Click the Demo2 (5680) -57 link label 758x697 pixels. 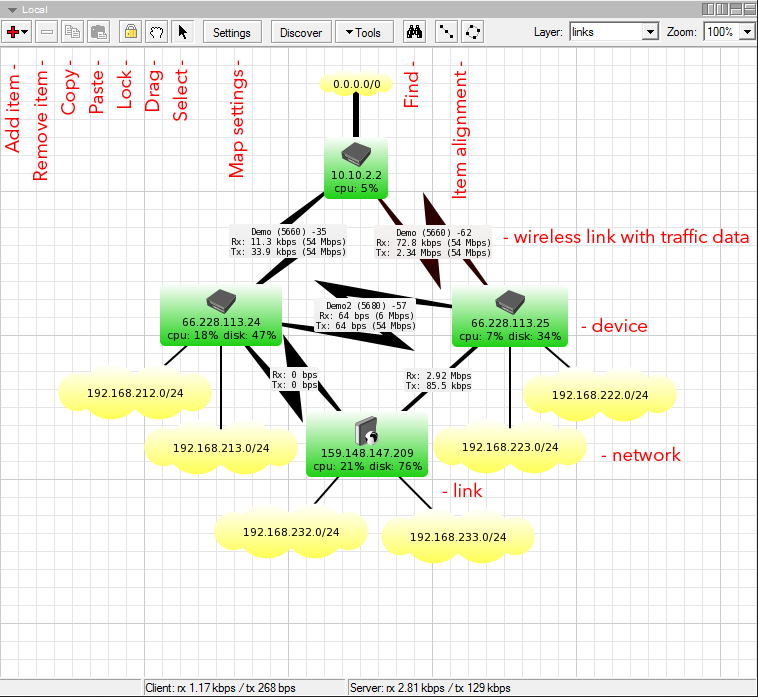point(366,316)
